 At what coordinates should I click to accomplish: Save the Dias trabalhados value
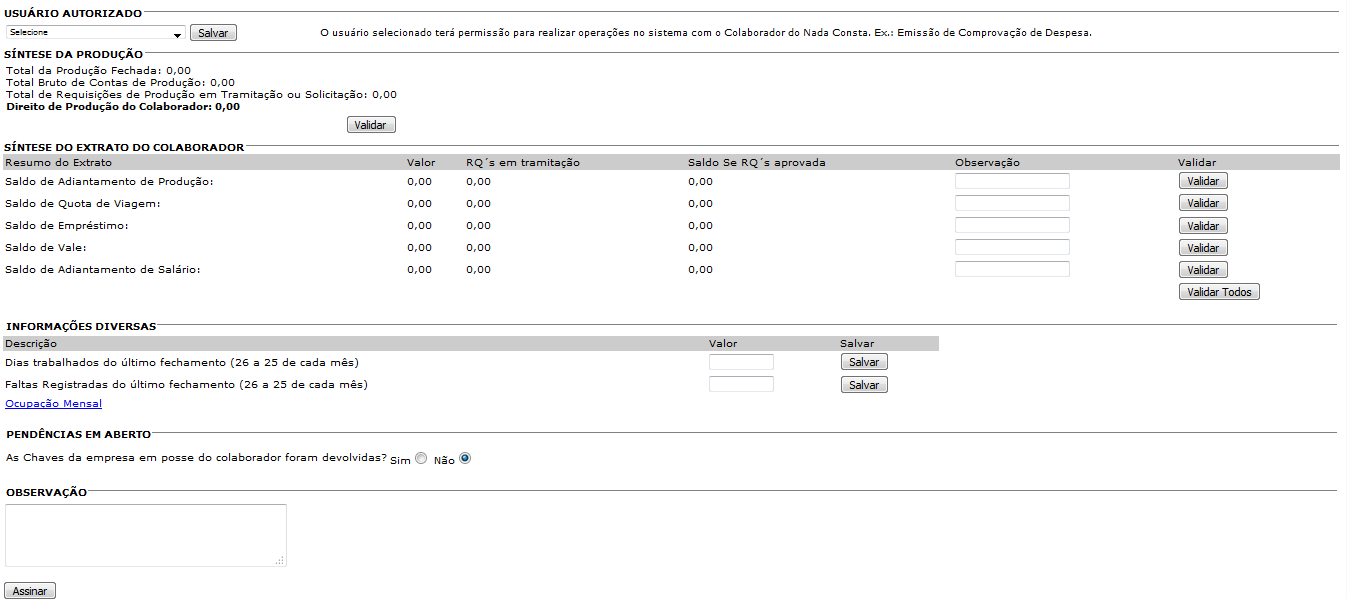[x=863, y=362]
